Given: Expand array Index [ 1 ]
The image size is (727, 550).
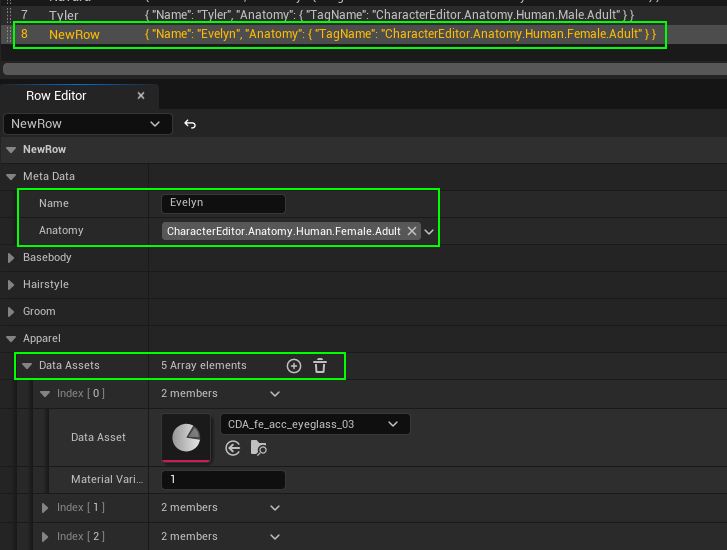Looking at the screenshot, I should click(x=44, y=508).
